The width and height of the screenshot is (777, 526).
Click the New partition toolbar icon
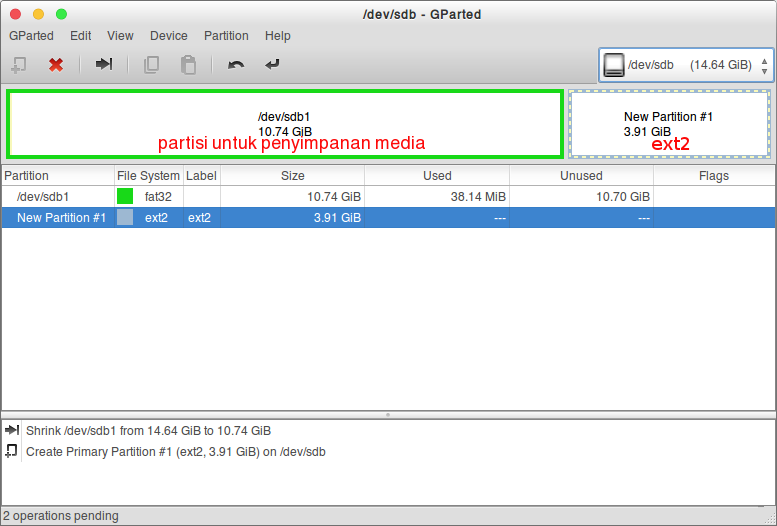click(x=19, y=65)
